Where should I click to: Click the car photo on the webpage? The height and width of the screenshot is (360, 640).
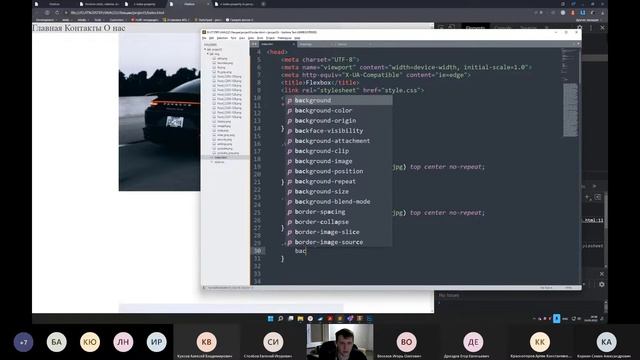coord(160,112)
